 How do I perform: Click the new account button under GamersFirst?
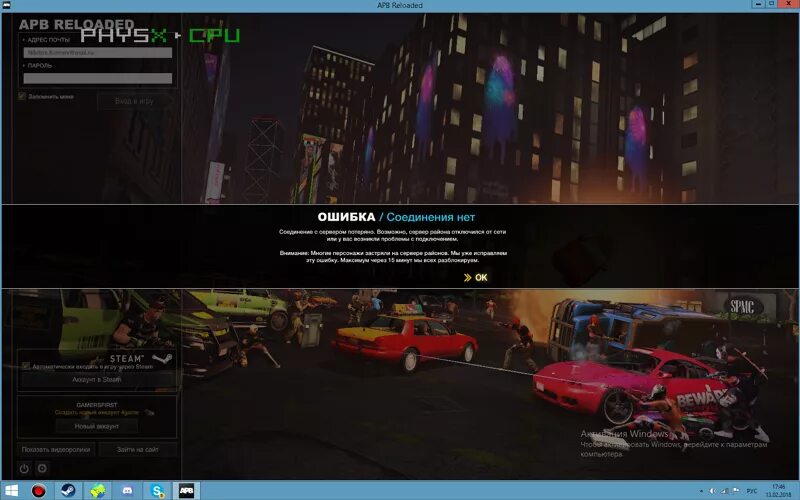(x=97, y=426)
